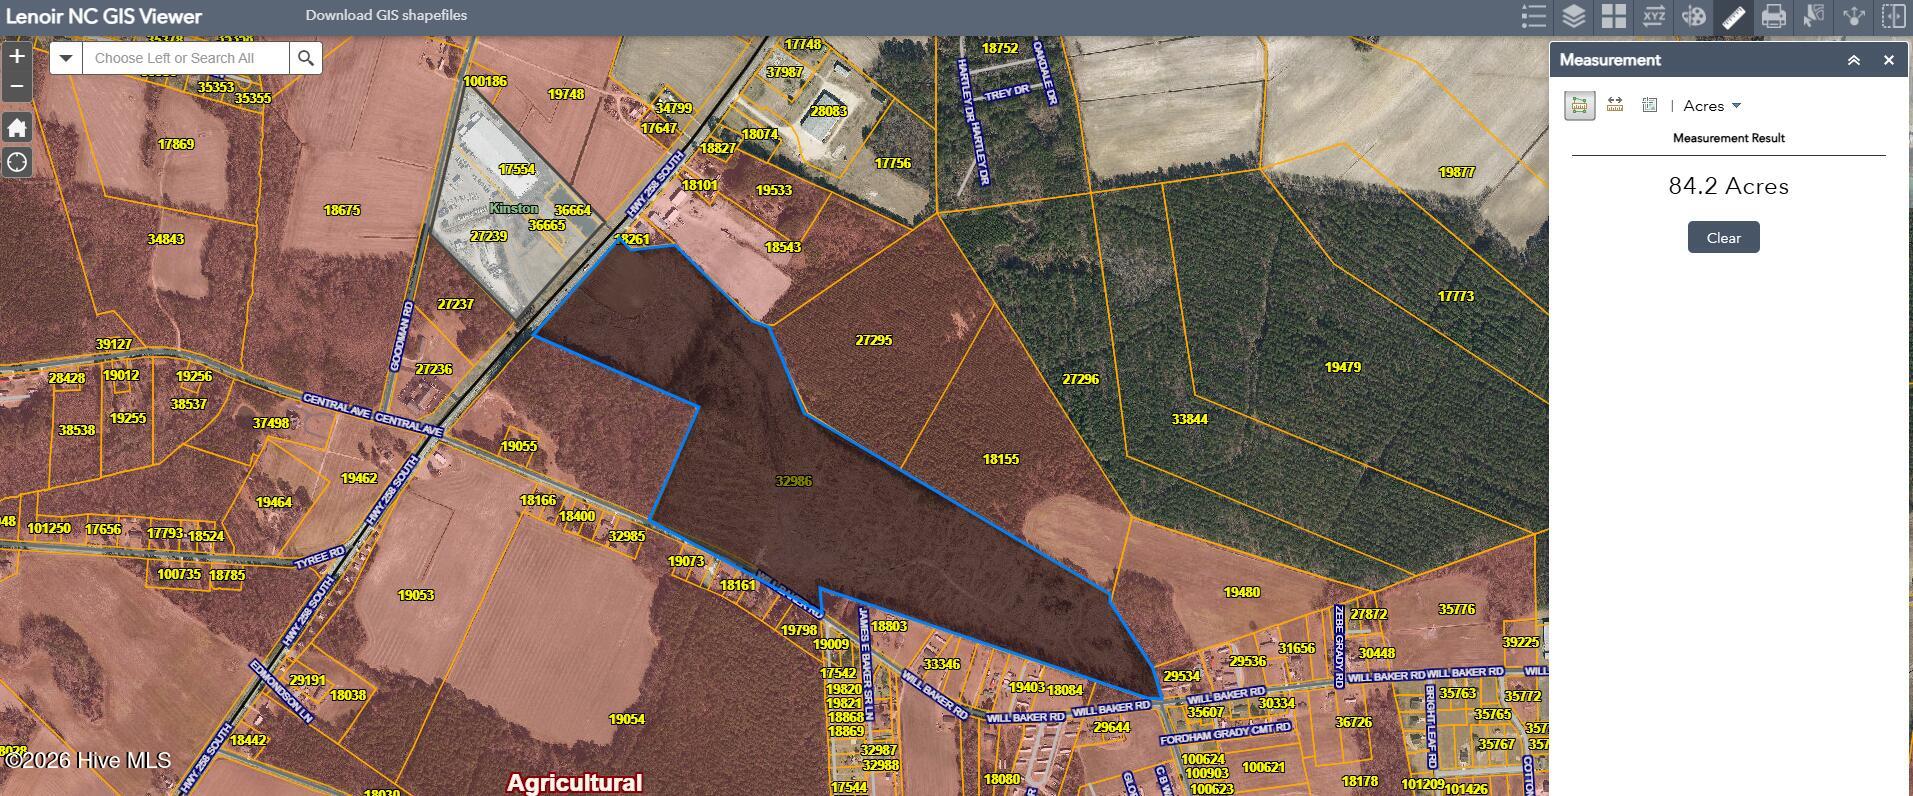Click the Print widget icon
This screenshot has height=796, width=1913.
pyautogui.click(x=1773, y=17)
